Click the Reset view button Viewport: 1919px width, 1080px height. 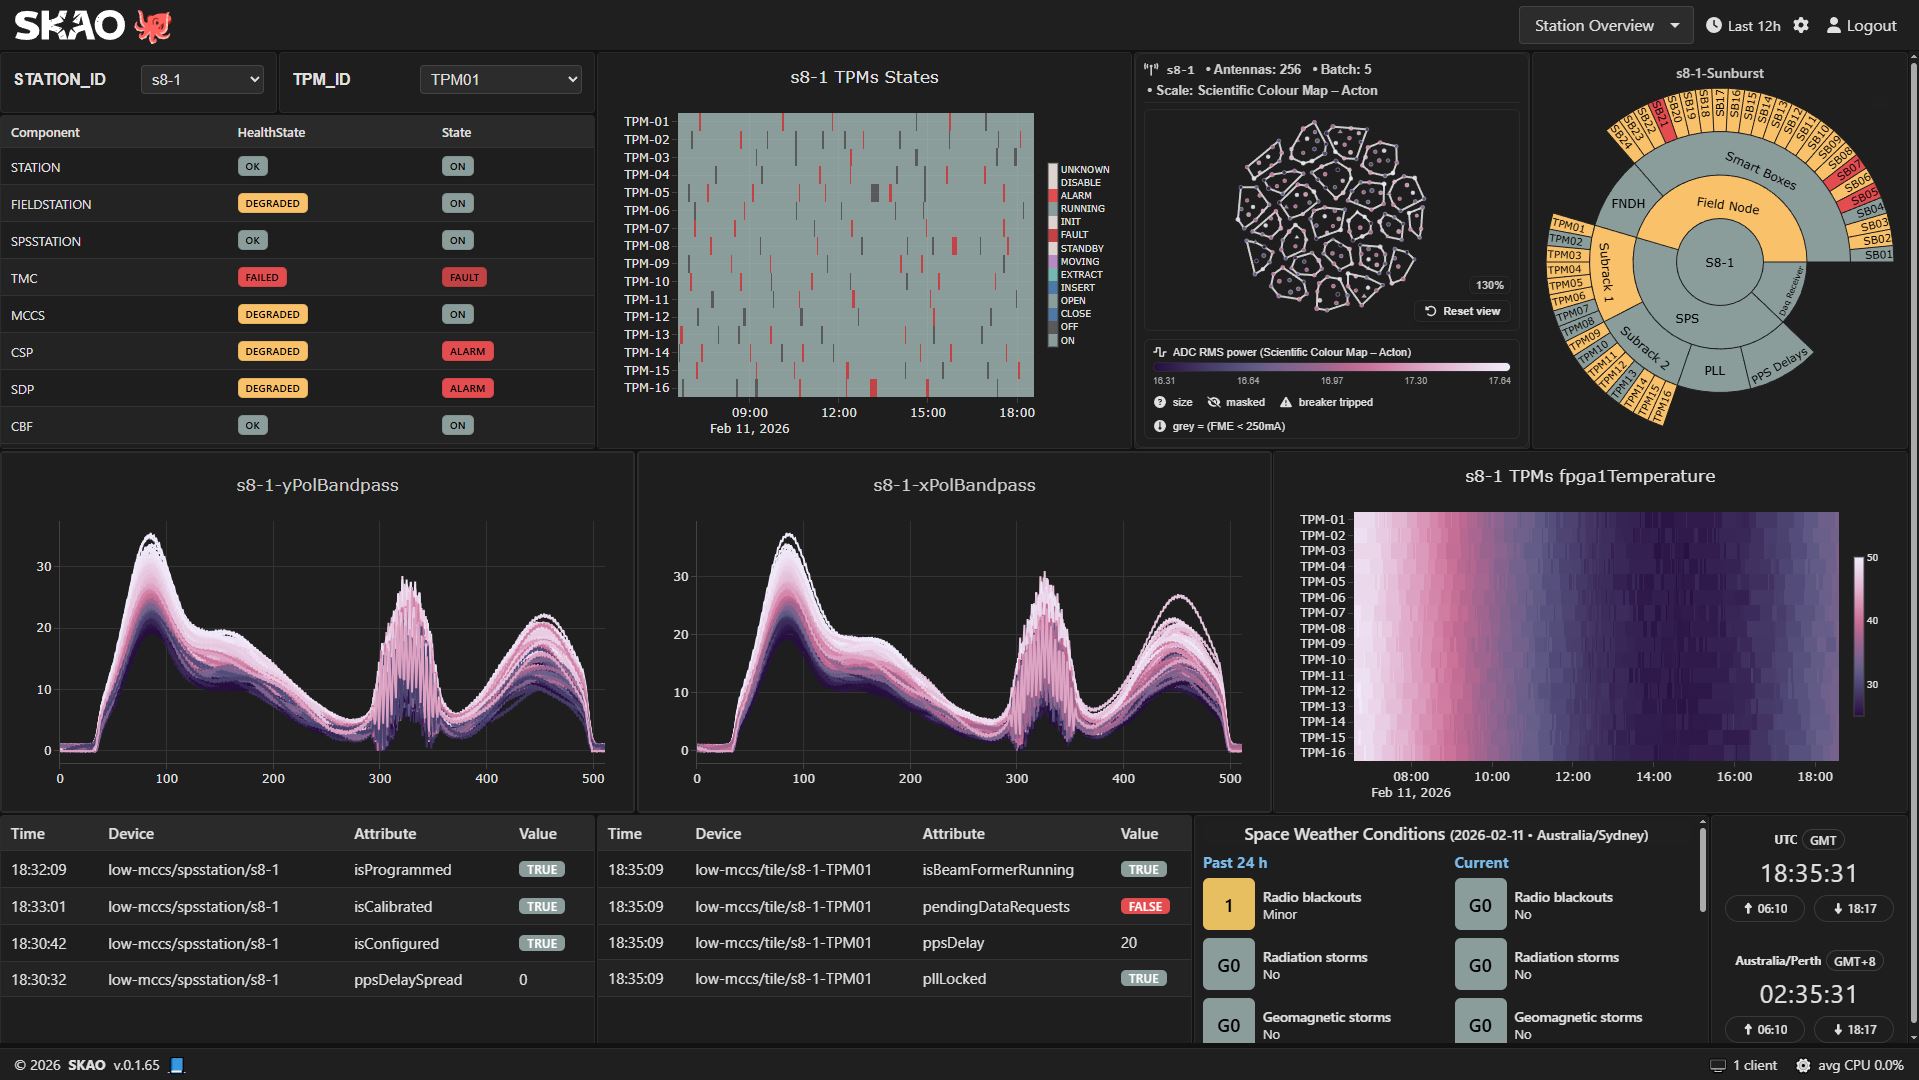click(1463, 311)
